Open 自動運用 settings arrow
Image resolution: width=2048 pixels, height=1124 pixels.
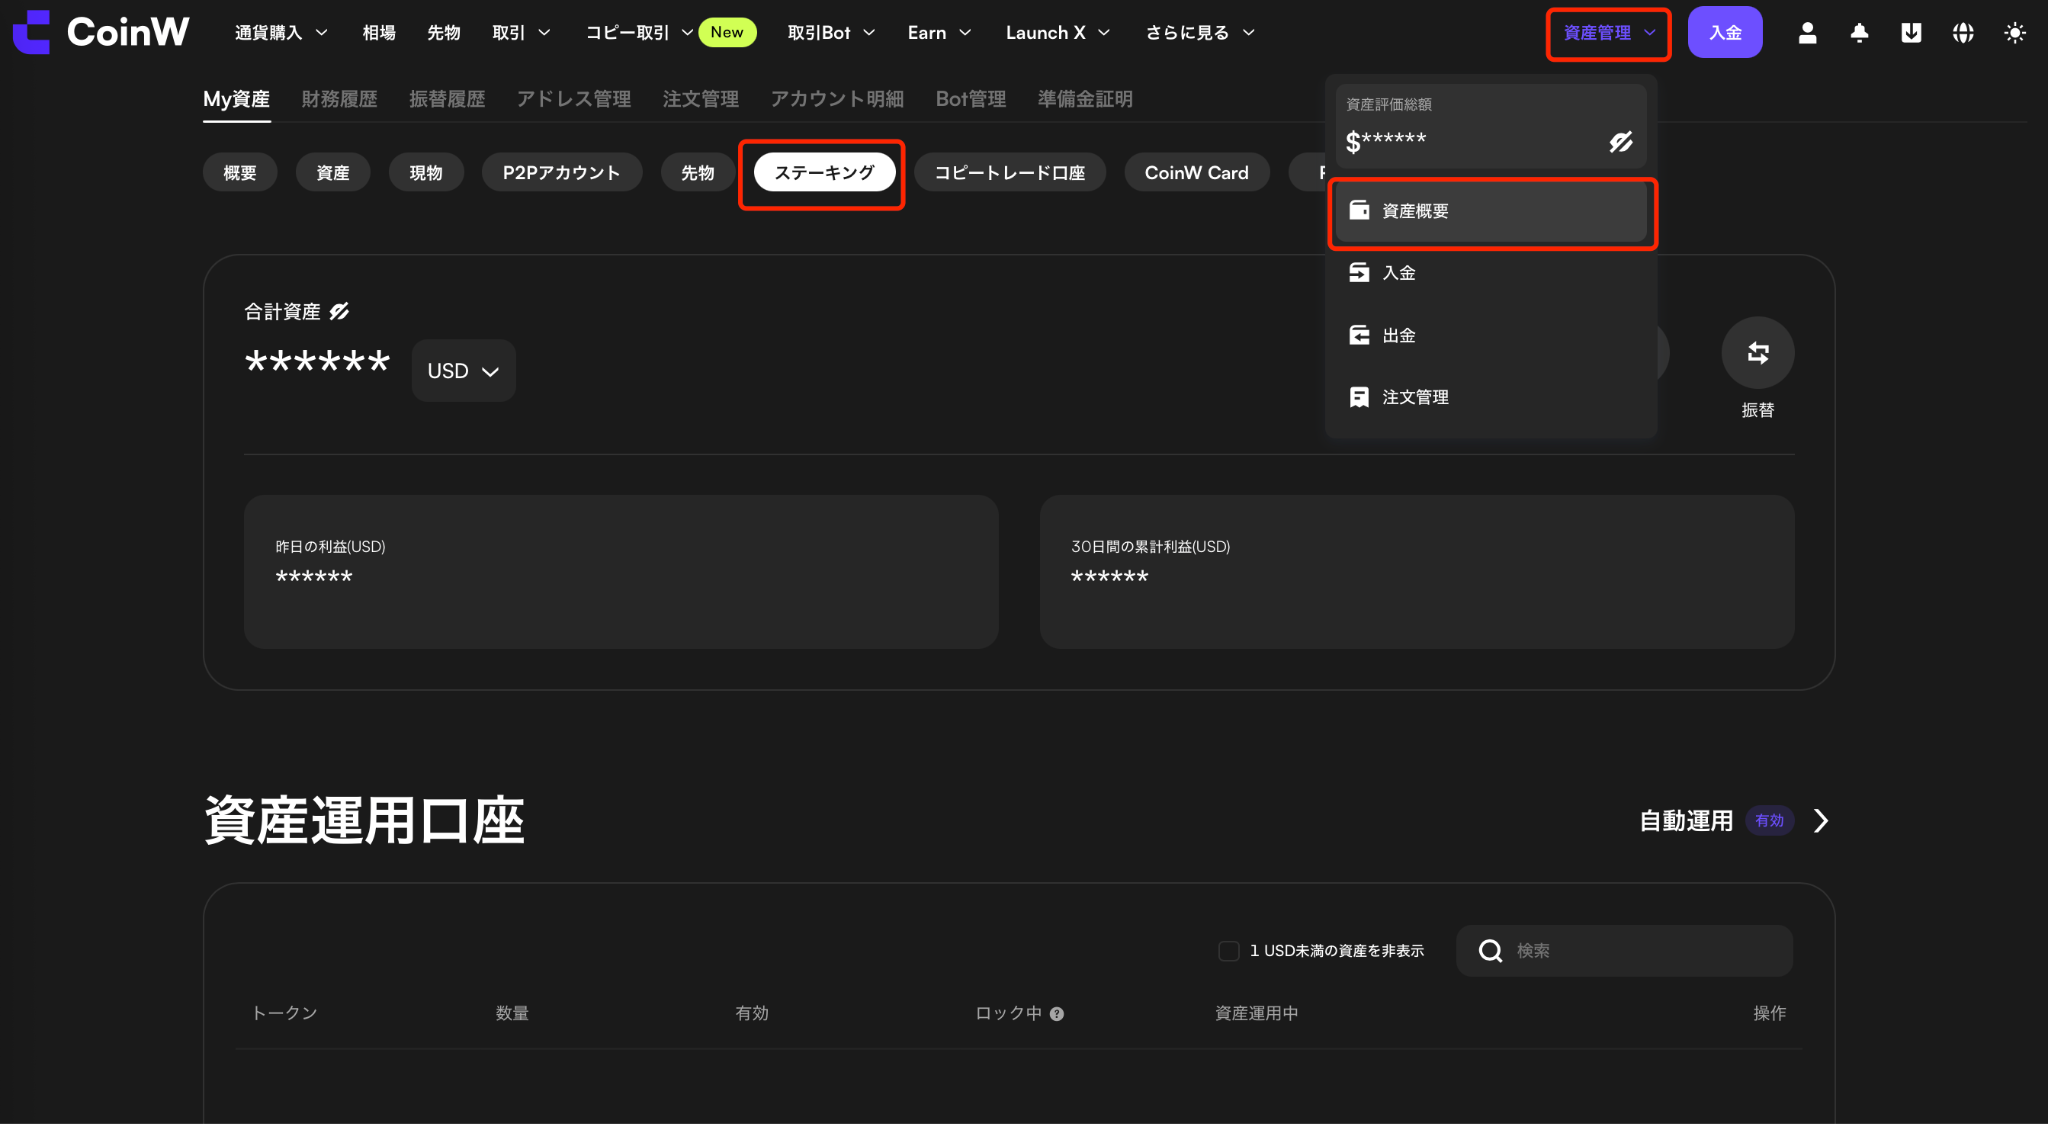(x=1821, y=821)
